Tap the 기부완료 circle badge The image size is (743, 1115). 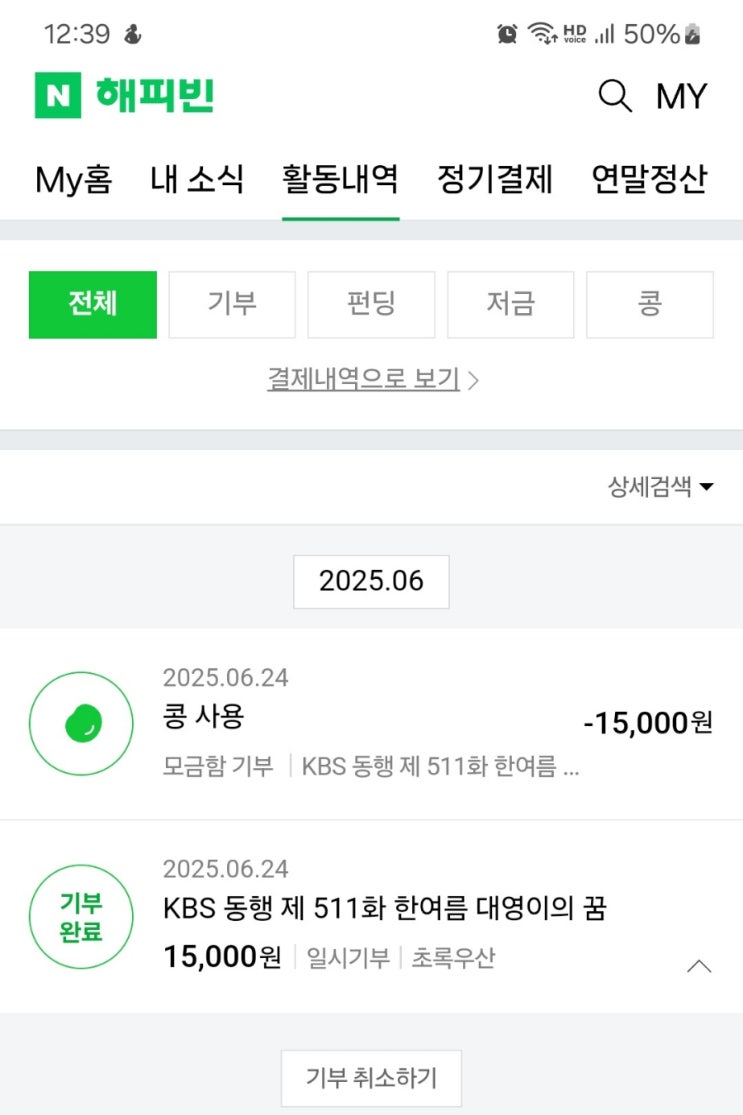point(81,917)
